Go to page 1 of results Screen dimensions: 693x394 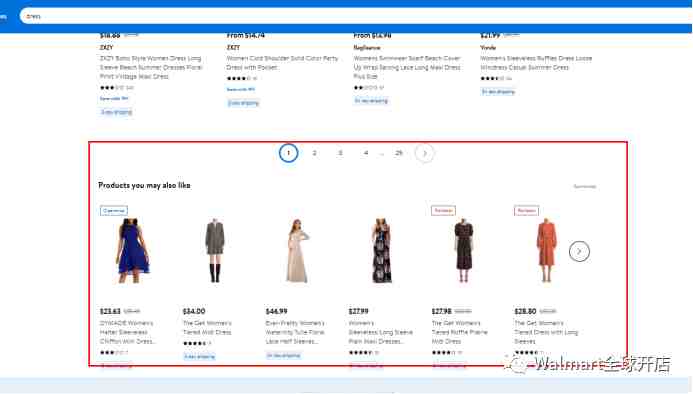coord(289,153)
